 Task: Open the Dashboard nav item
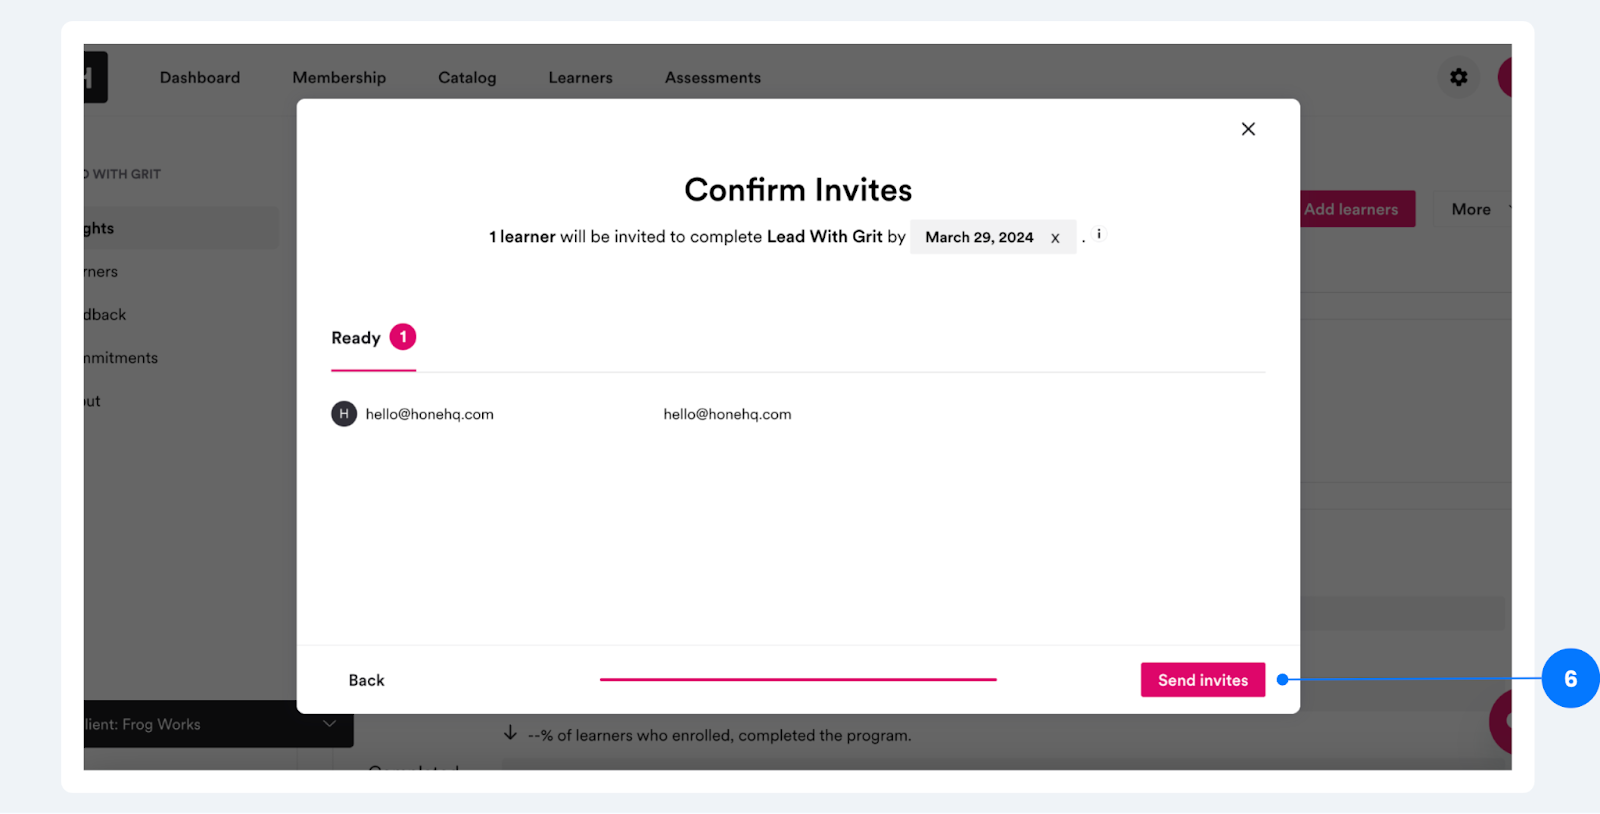(200, 77)
